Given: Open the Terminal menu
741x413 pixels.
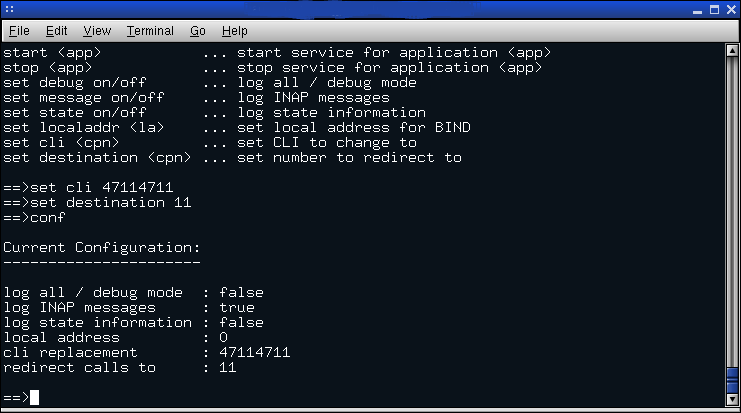Looking at the screenshot, I should (150, 31).
